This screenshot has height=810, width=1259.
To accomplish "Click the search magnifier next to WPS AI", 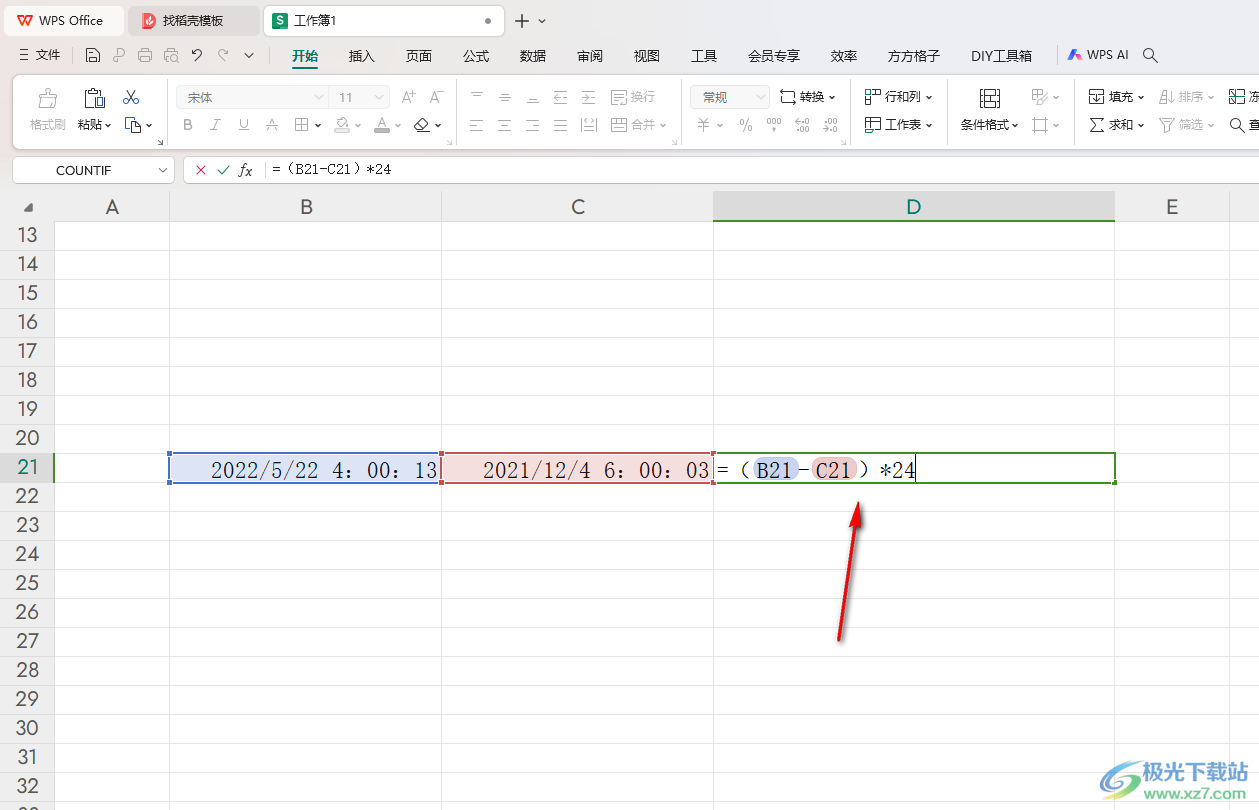I will point(1150,56).
